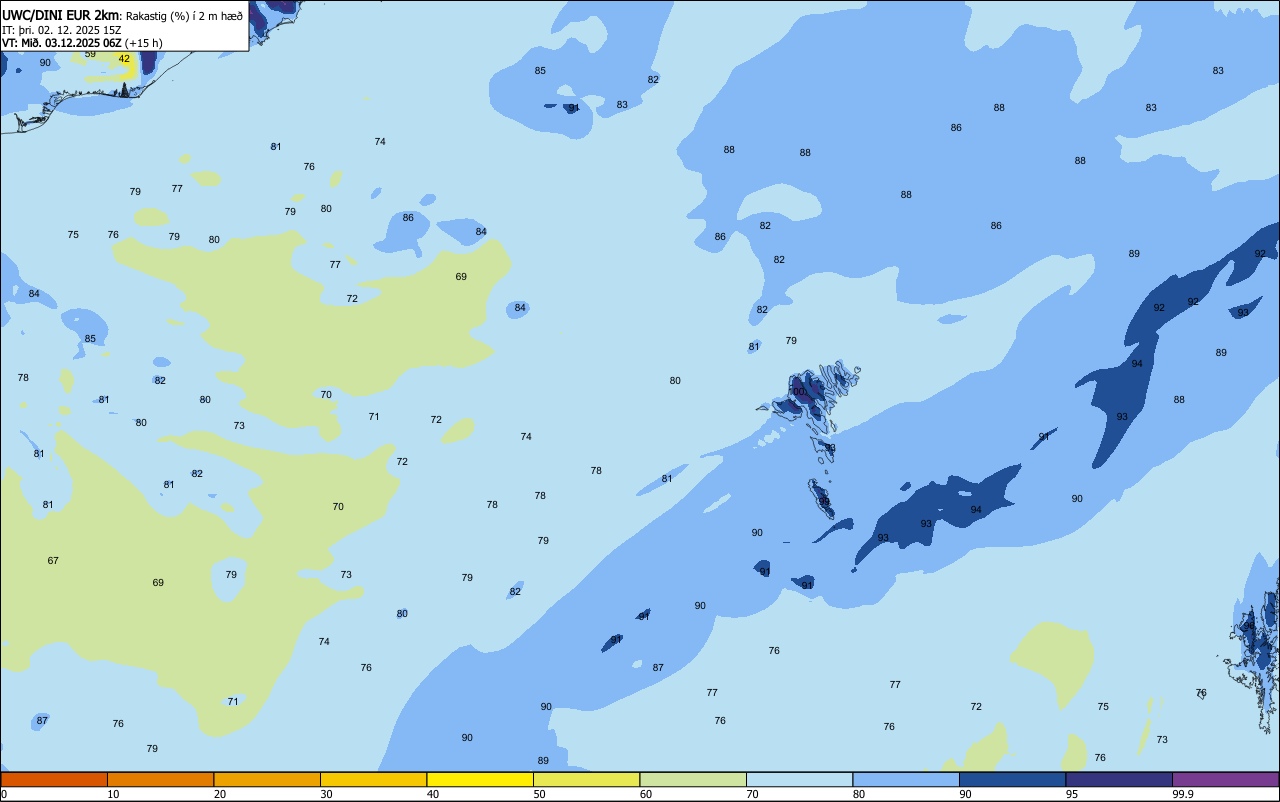Screen dimensions: 1280x802
Task: Click the legend tick label '99.9'
Action: [x=1183, y=794]
